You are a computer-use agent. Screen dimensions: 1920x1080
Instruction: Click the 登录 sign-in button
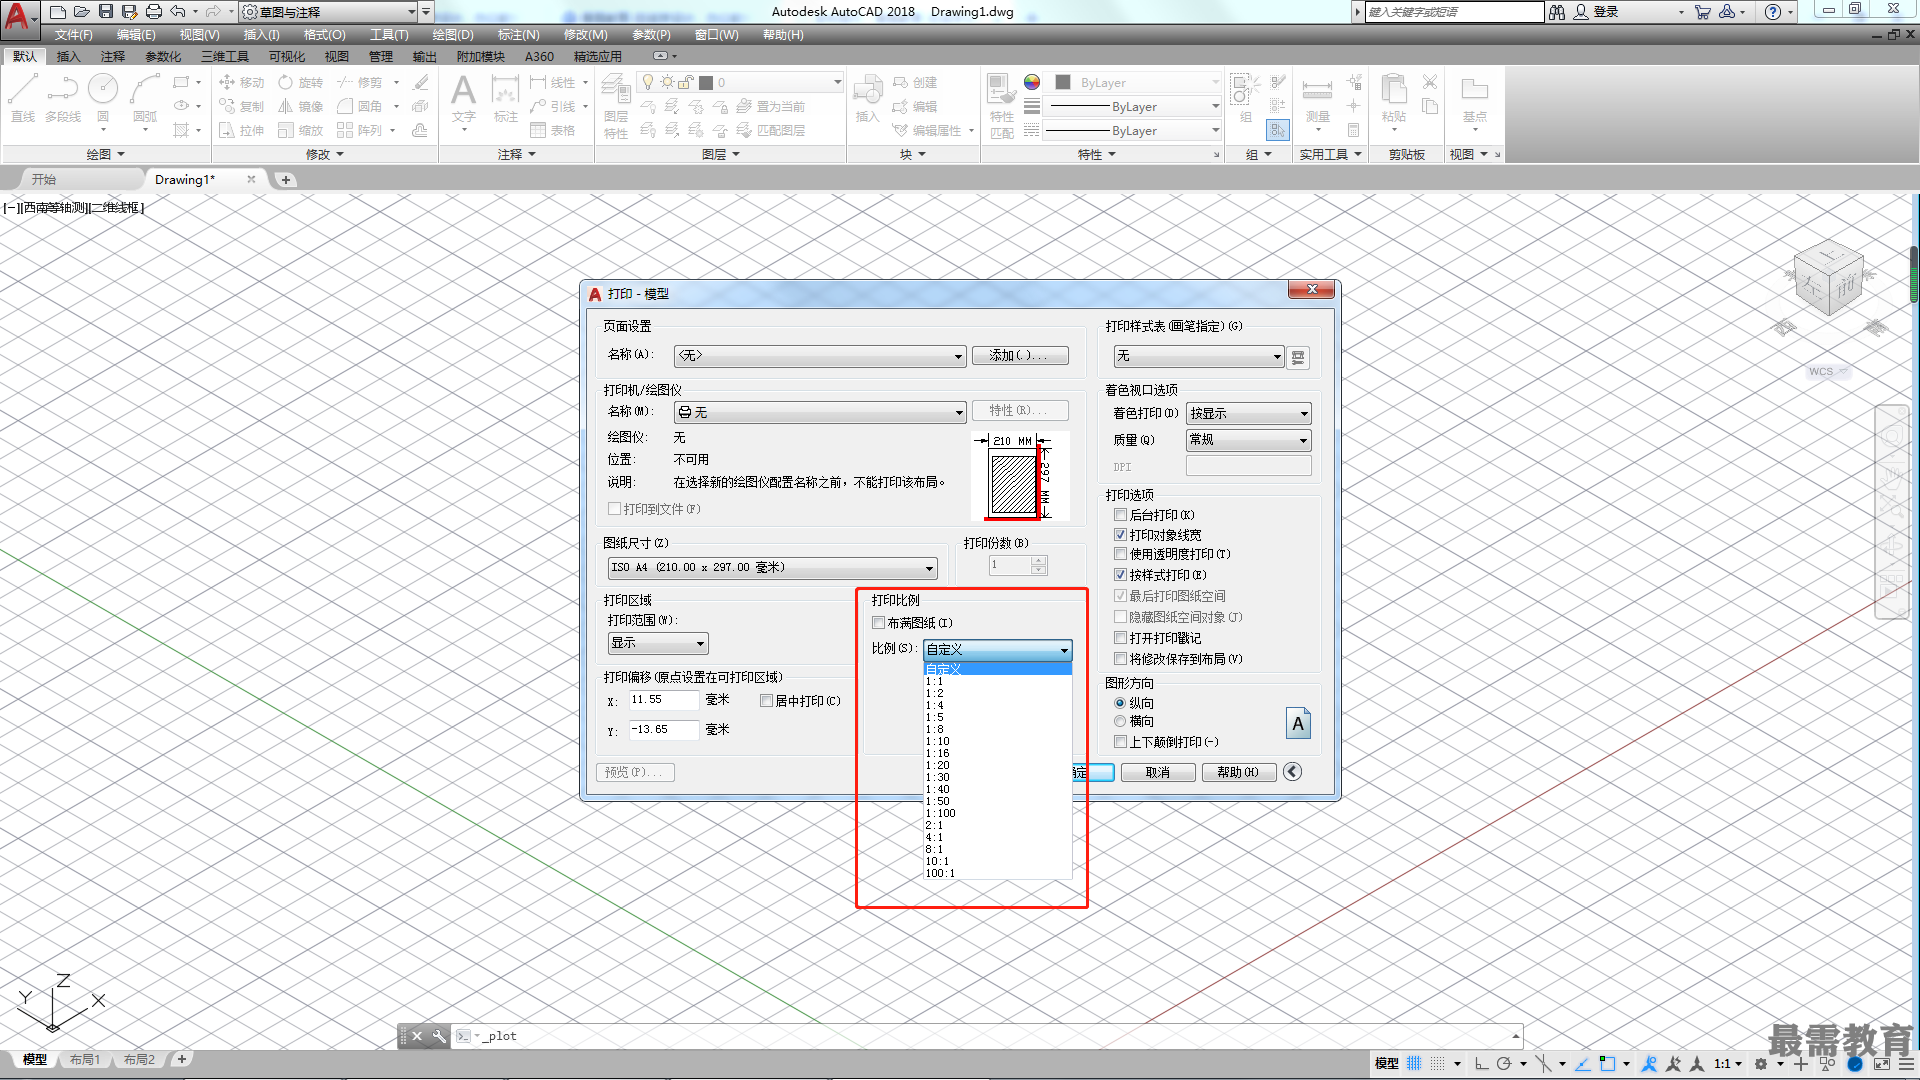coord(1596,12)
